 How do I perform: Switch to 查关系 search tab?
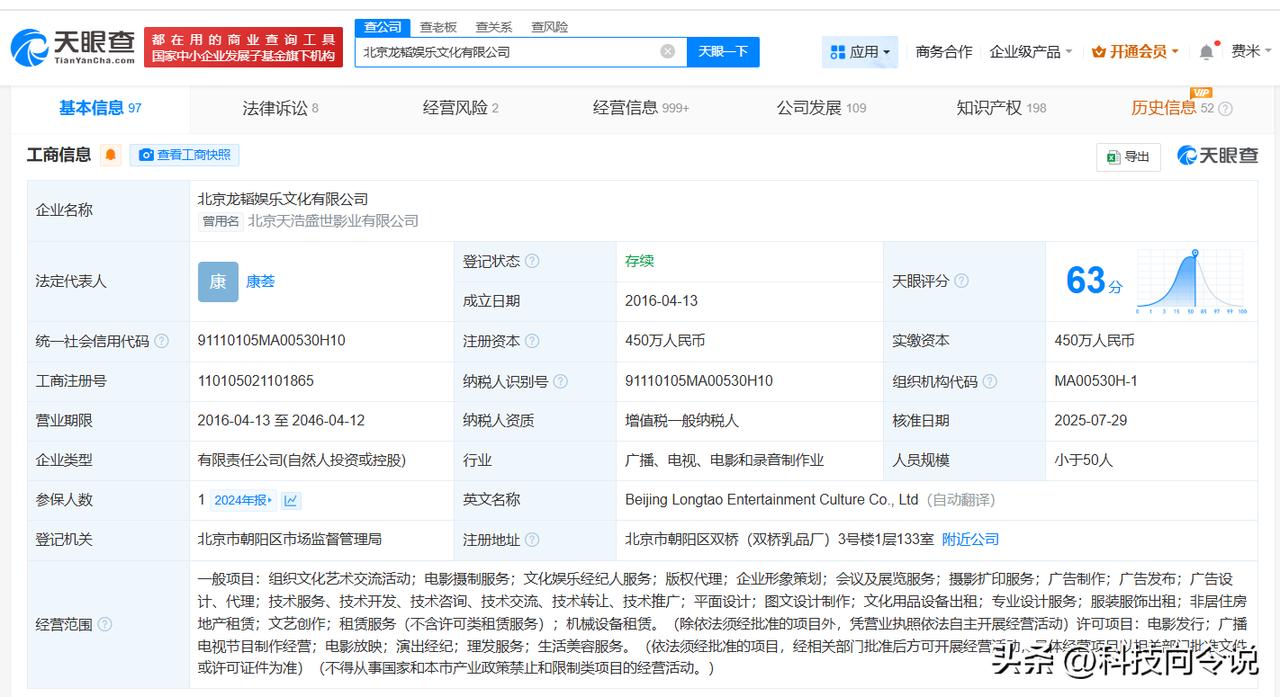[494, 27]
